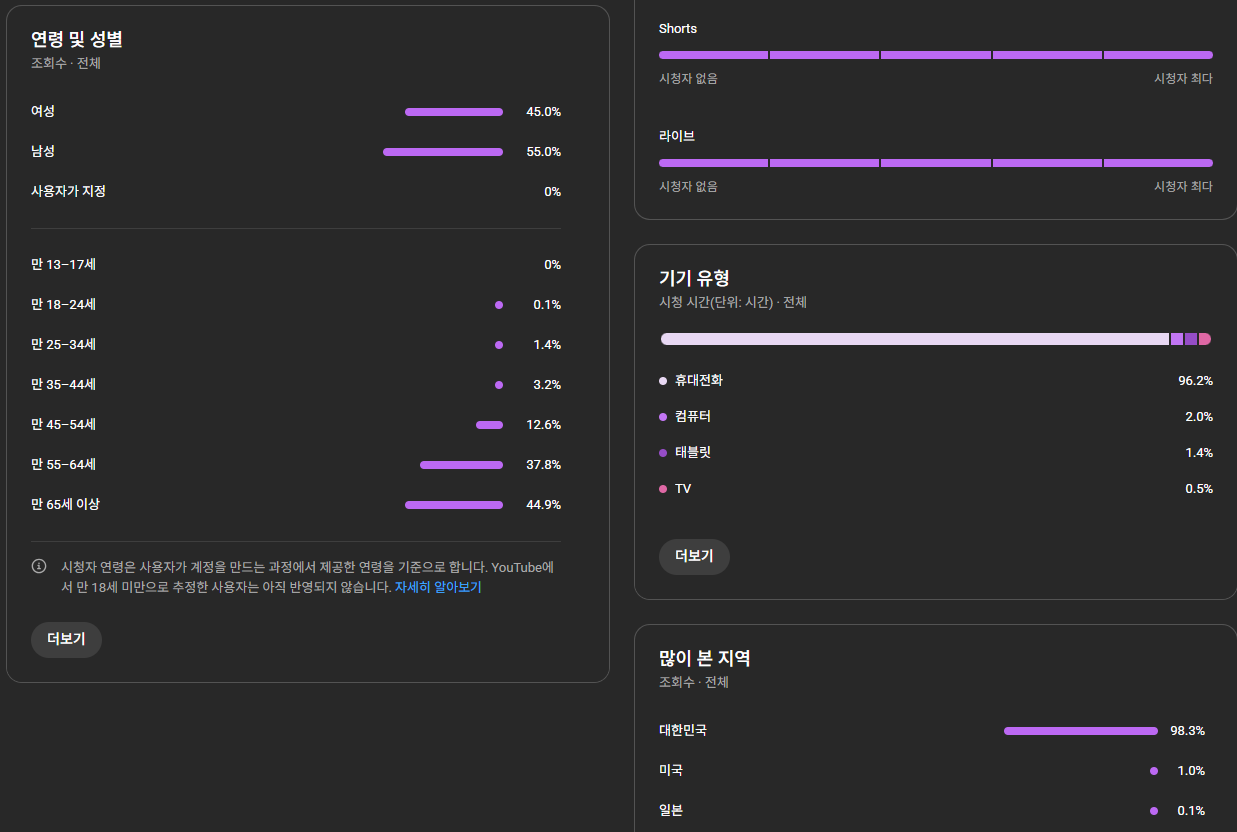Click the pink TV segment in device bar
This screenshot has width=1237, height=832.
[1205, 339]
